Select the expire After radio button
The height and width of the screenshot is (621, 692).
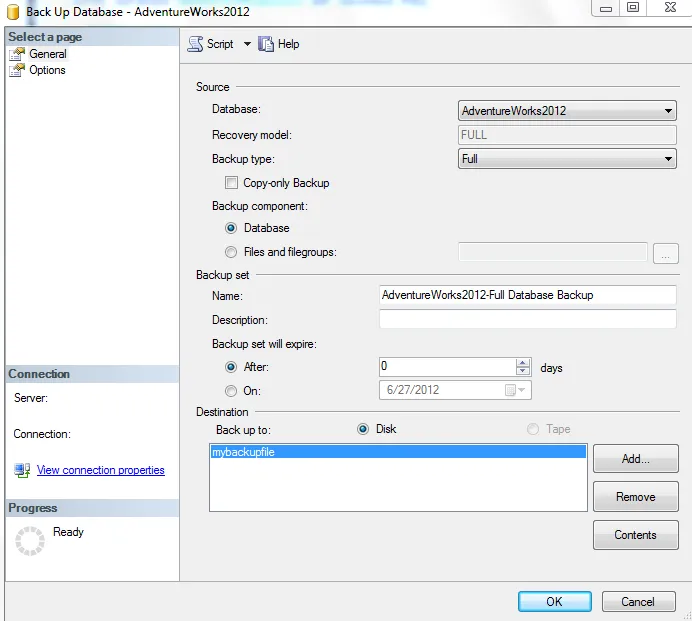click(231, 367)
